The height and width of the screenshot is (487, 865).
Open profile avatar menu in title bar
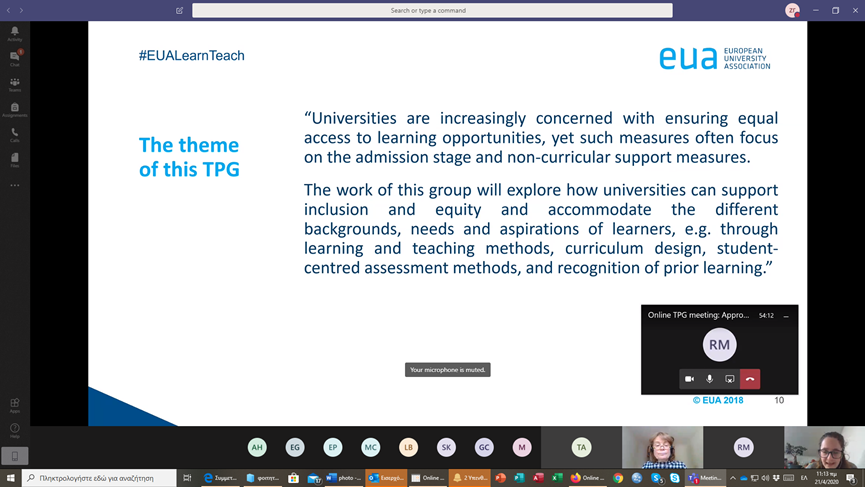(792, 11)
